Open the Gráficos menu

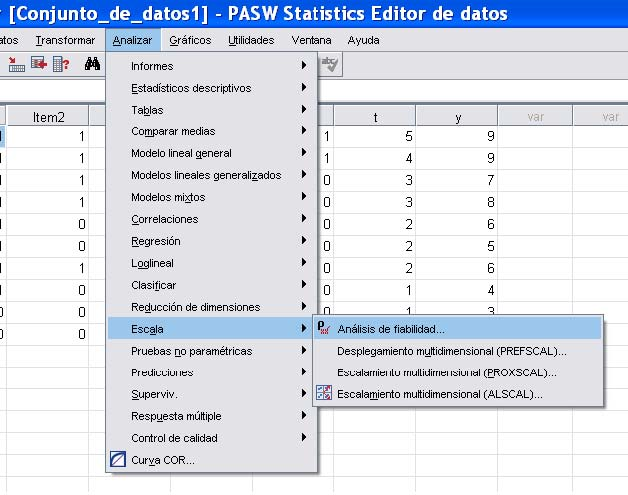tap(190, 40)
